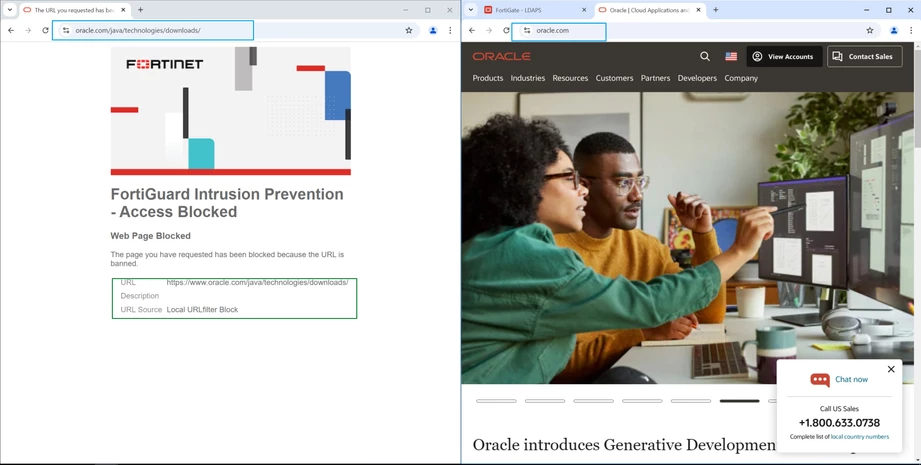The width and height of the screenshot is (921, 465).
Task: Click the Contact Sales button
Action: (865, 56)
